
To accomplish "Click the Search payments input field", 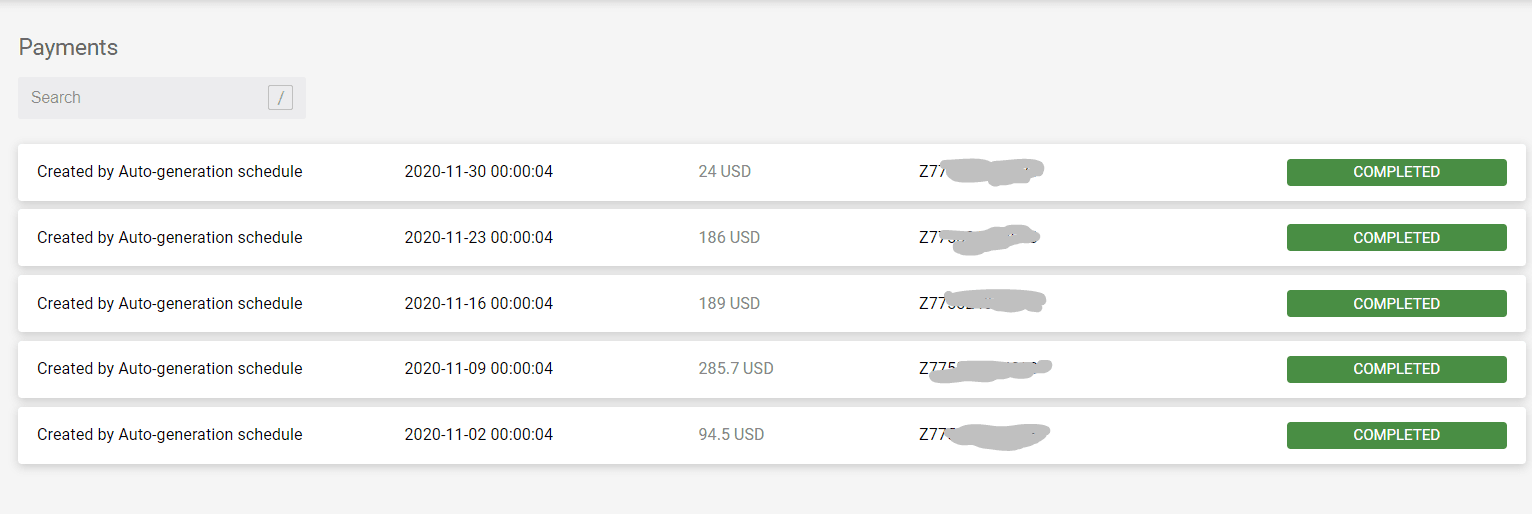I will click(x=162, y=98).
